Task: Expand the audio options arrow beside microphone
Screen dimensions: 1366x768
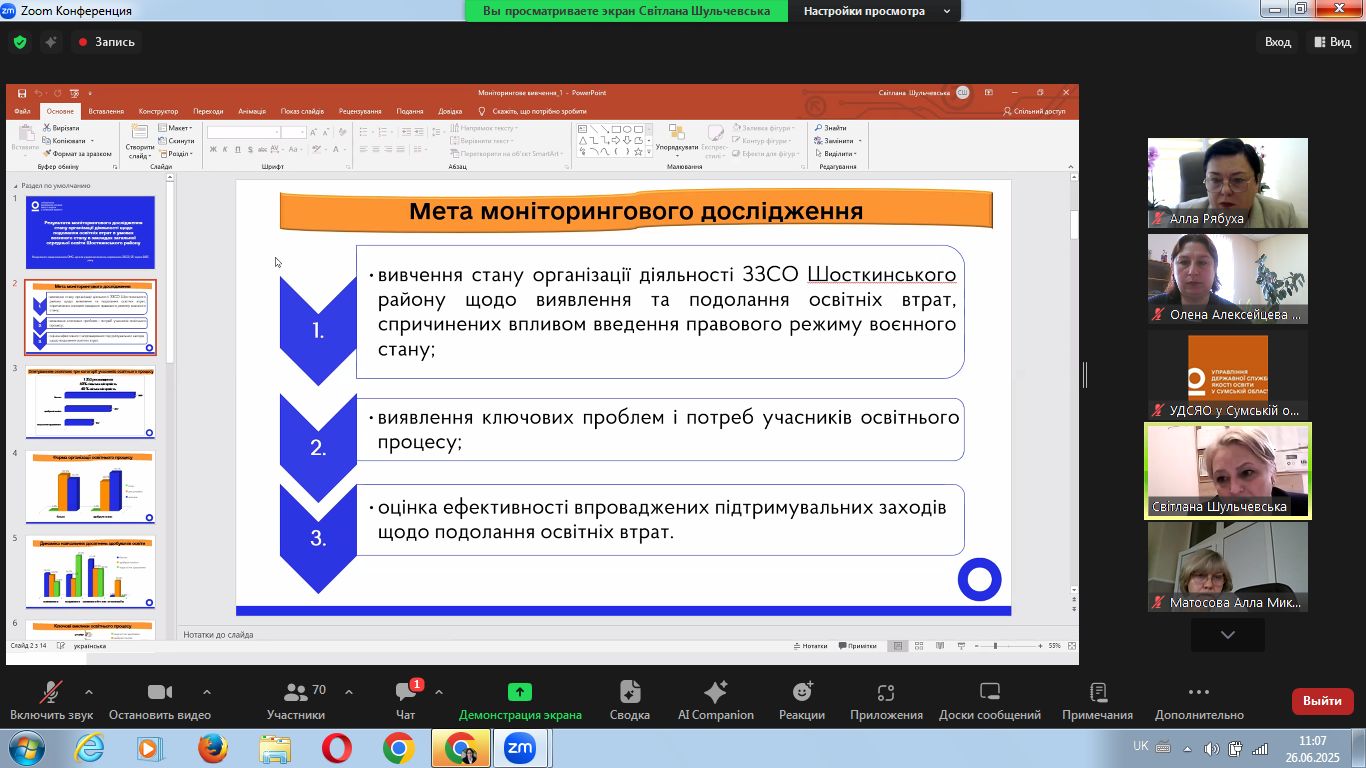Action: coord(89,692)
